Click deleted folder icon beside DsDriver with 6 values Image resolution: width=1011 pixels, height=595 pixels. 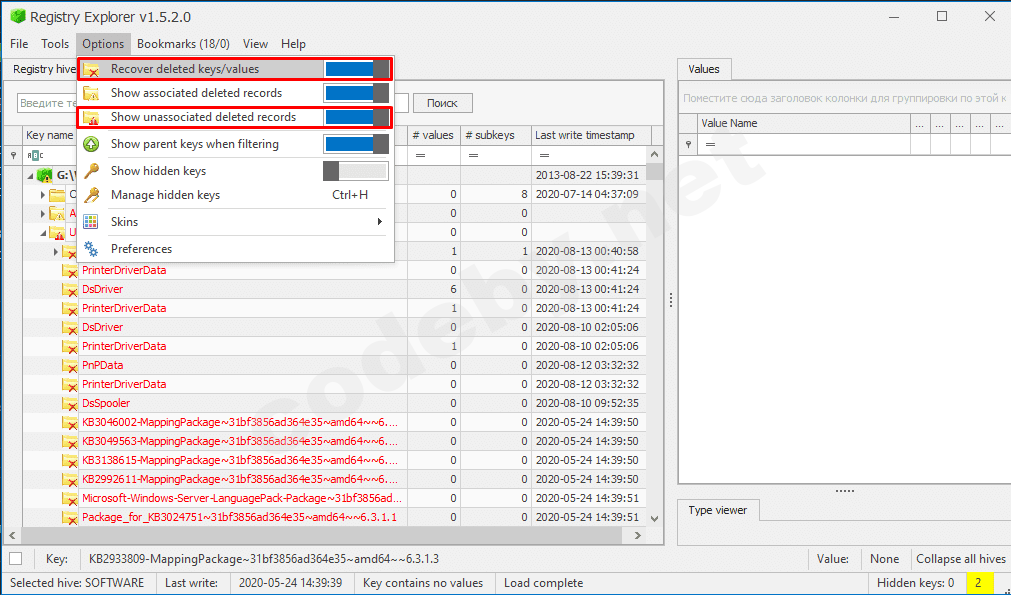click(70, 289)
